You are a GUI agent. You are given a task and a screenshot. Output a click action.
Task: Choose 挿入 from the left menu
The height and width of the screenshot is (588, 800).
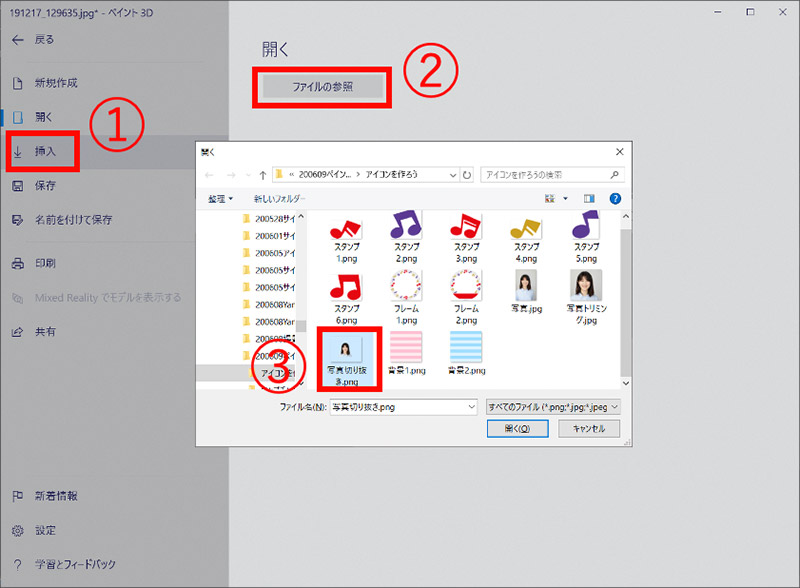pyautogui.click(x=45, y=151)
